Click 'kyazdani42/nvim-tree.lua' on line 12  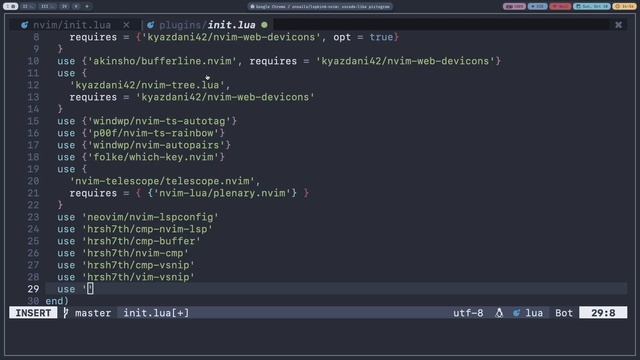(x=147, y=85)
